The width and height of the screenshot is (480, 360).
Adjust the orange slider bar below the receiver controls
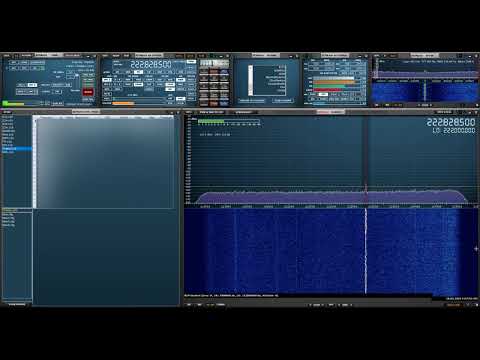click(123, 103)
